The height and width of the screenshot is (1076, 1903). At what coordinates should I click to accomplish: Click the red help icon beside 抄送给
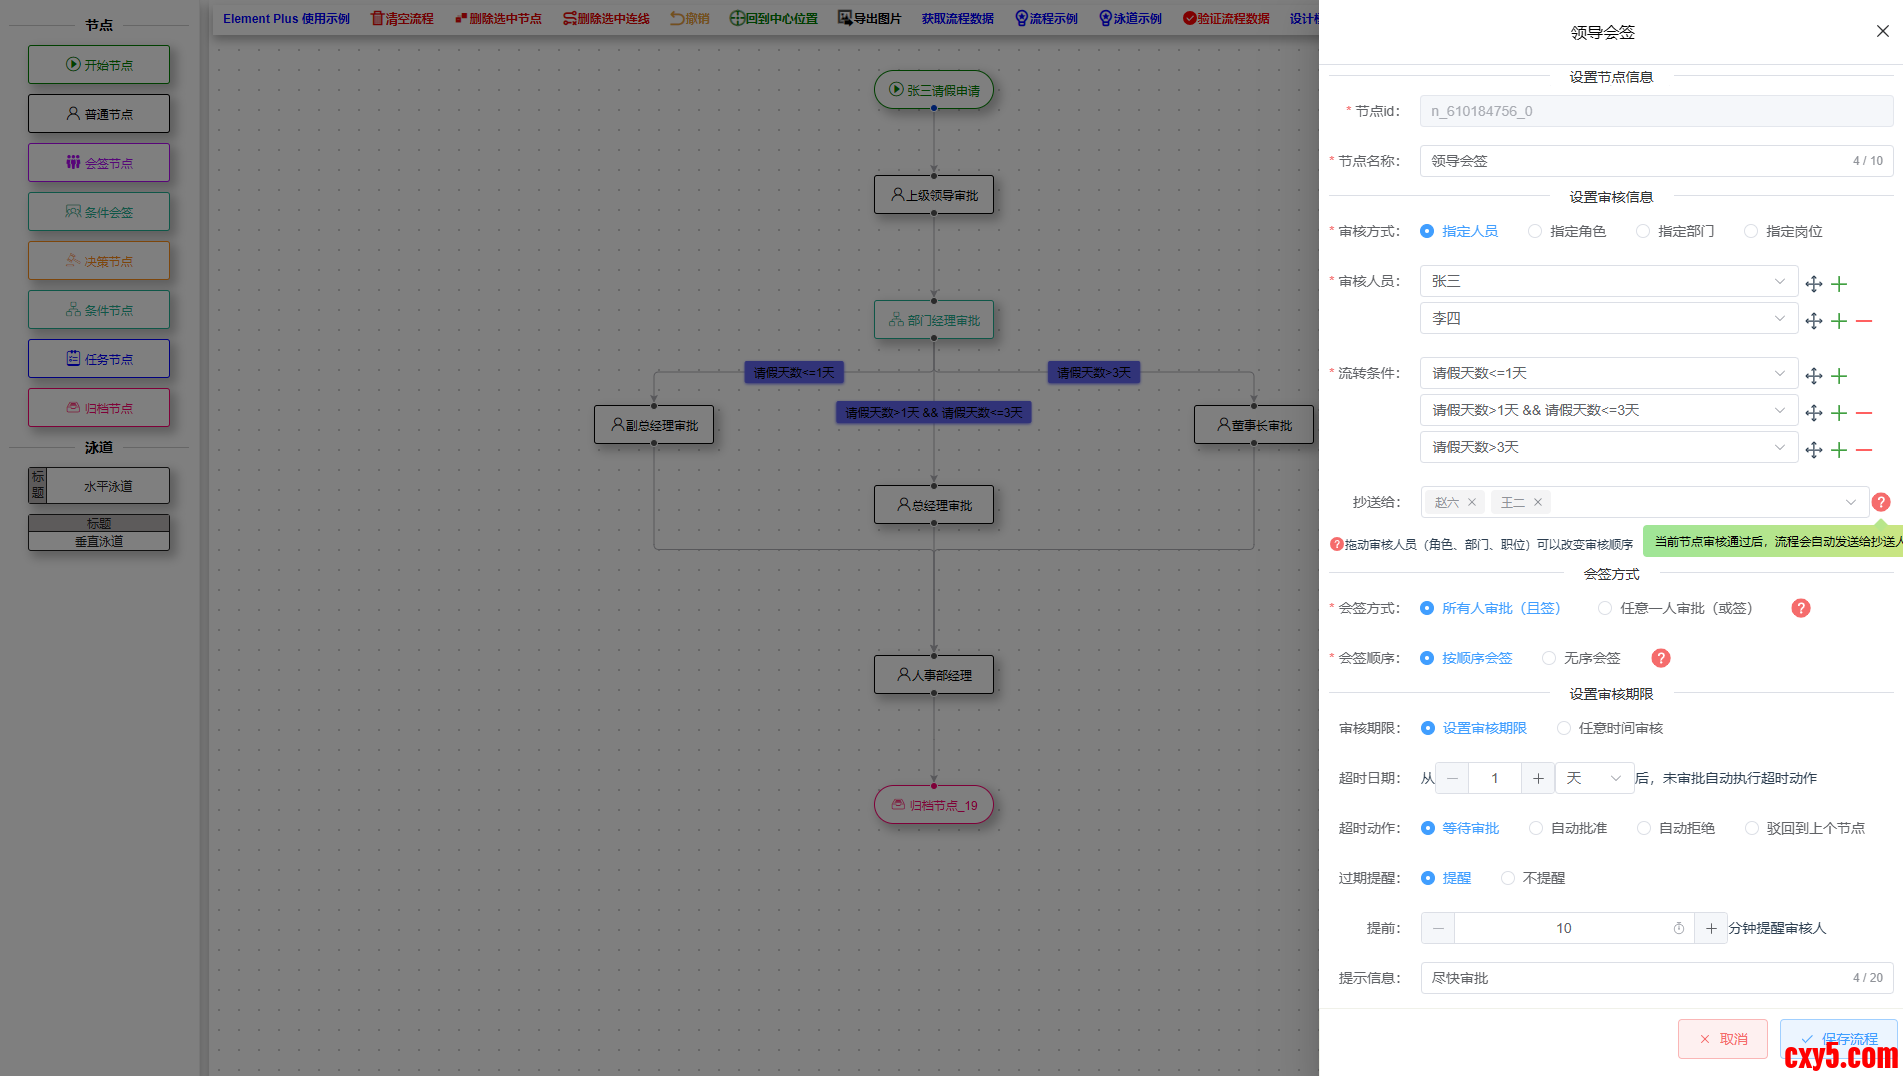click(1880, 502)
